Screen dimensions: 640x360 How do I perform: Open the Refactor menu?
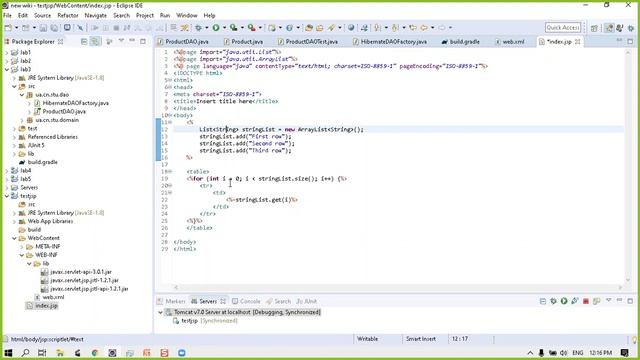pos(68,16)
